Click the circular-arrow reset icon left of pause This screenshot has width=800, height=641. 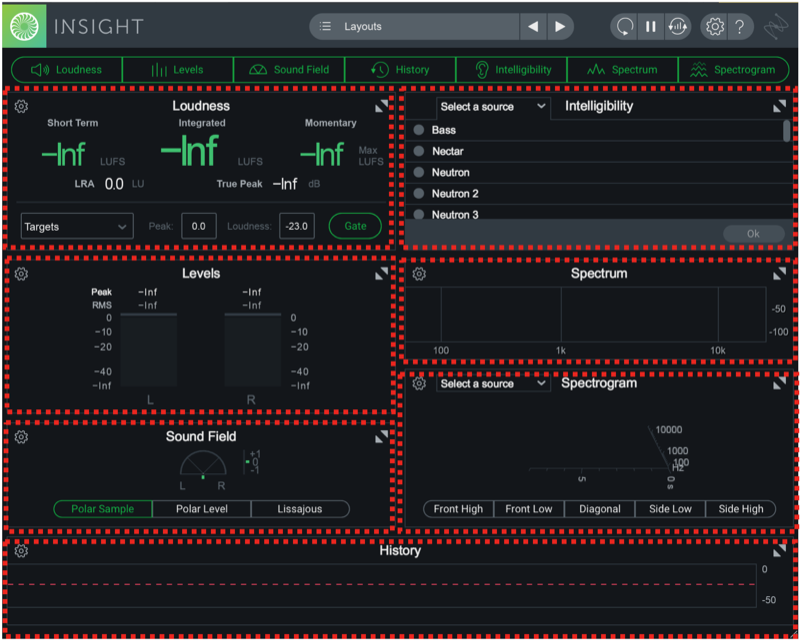(624, 27)
